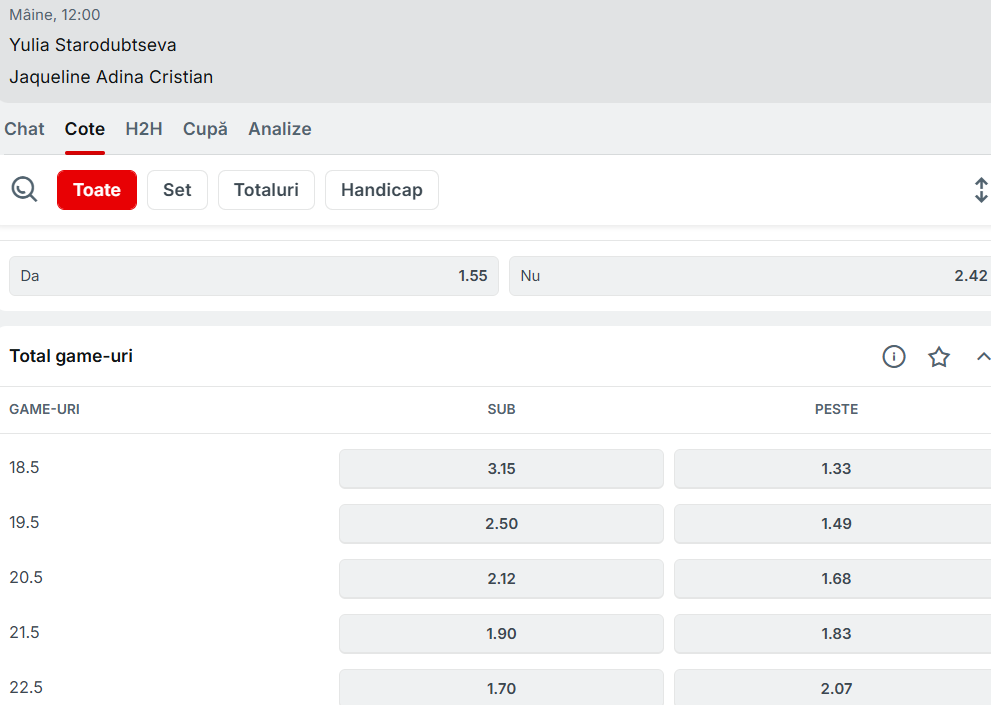
Task: Filter markets by Handicap
Action: click(382, 190)
